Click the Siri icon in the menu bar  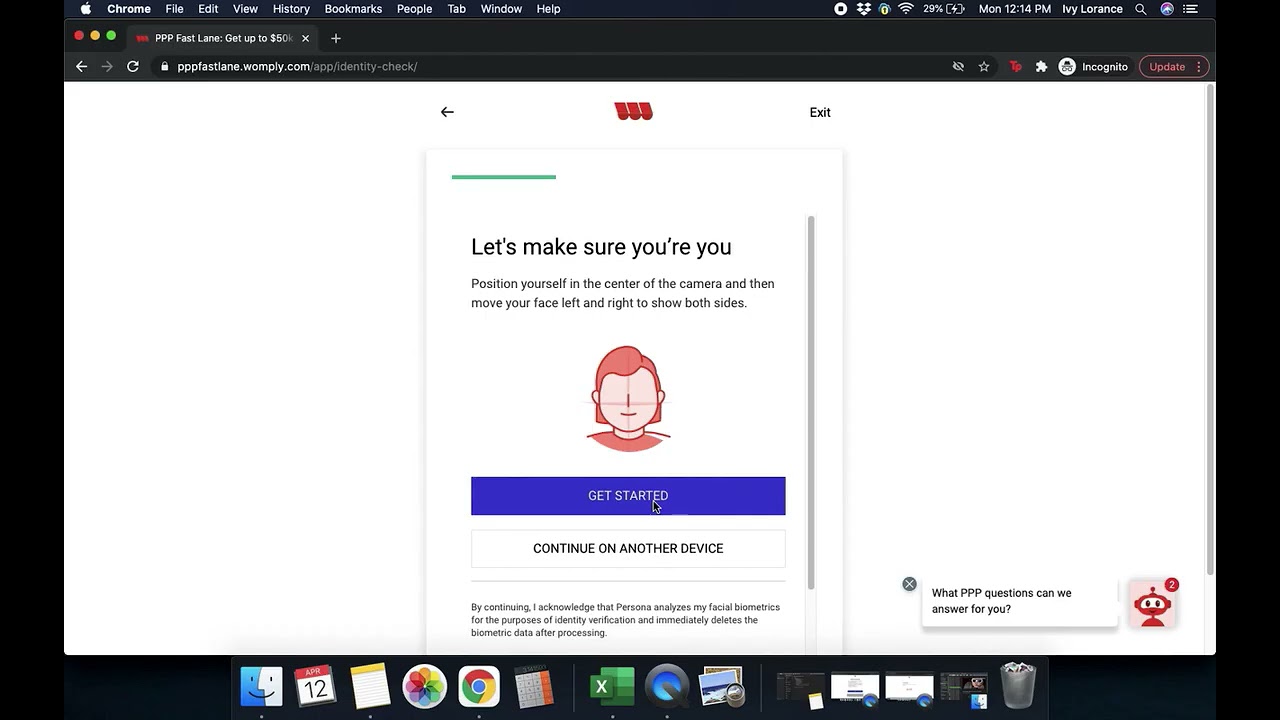coord(1167,9)
